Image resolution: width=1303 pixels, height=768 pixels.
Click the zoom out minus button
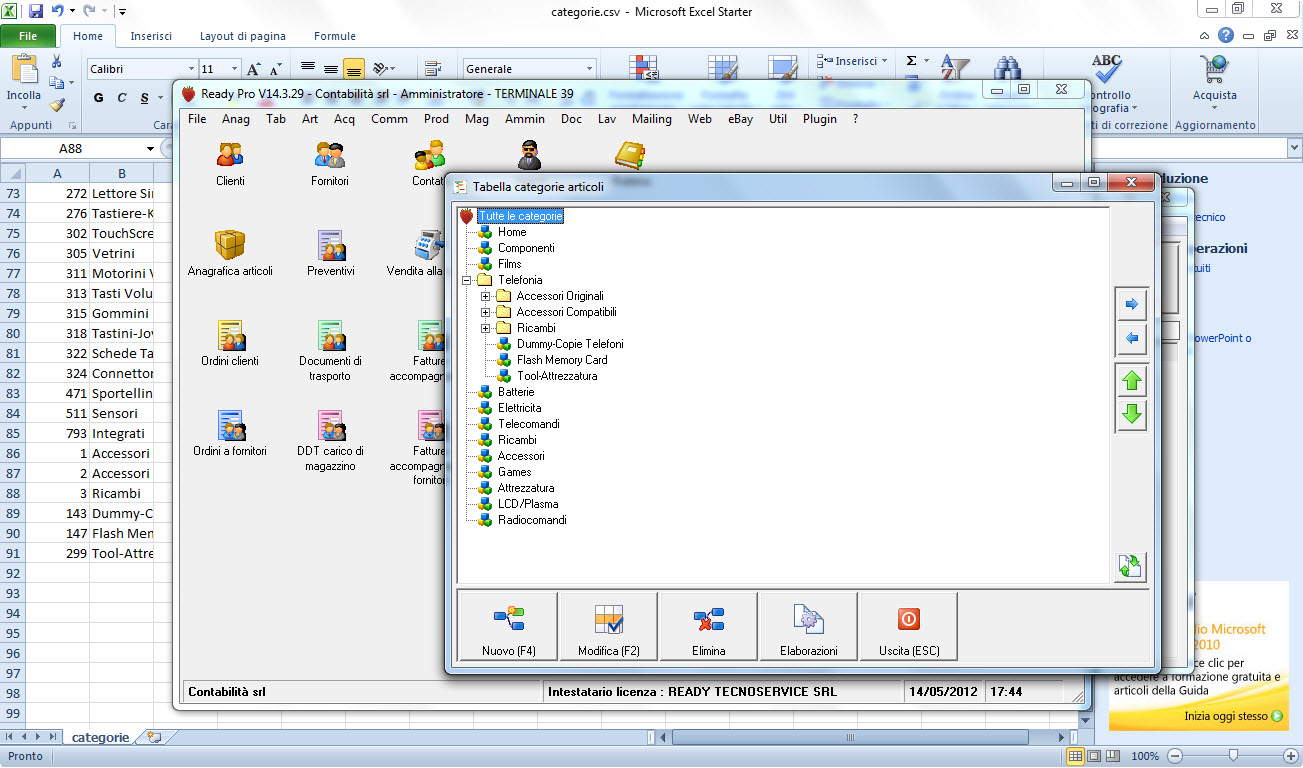click(1176, 756)
